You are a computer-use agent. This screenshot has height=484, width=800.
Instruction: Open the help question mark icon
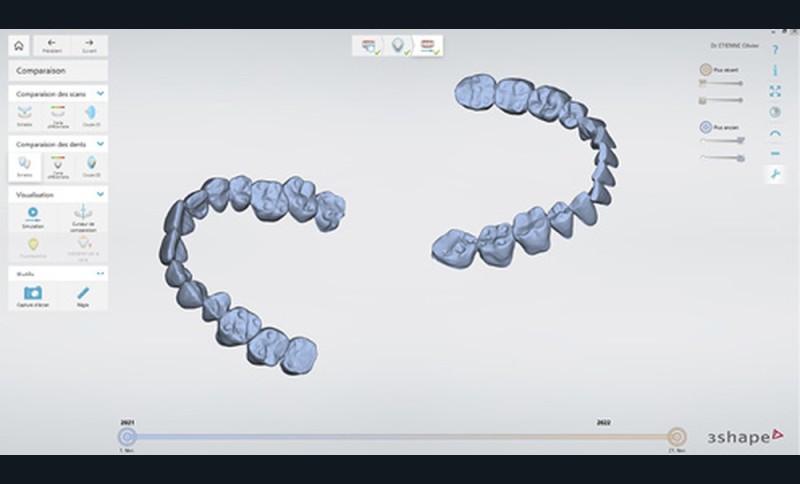(x=775, y=49)
